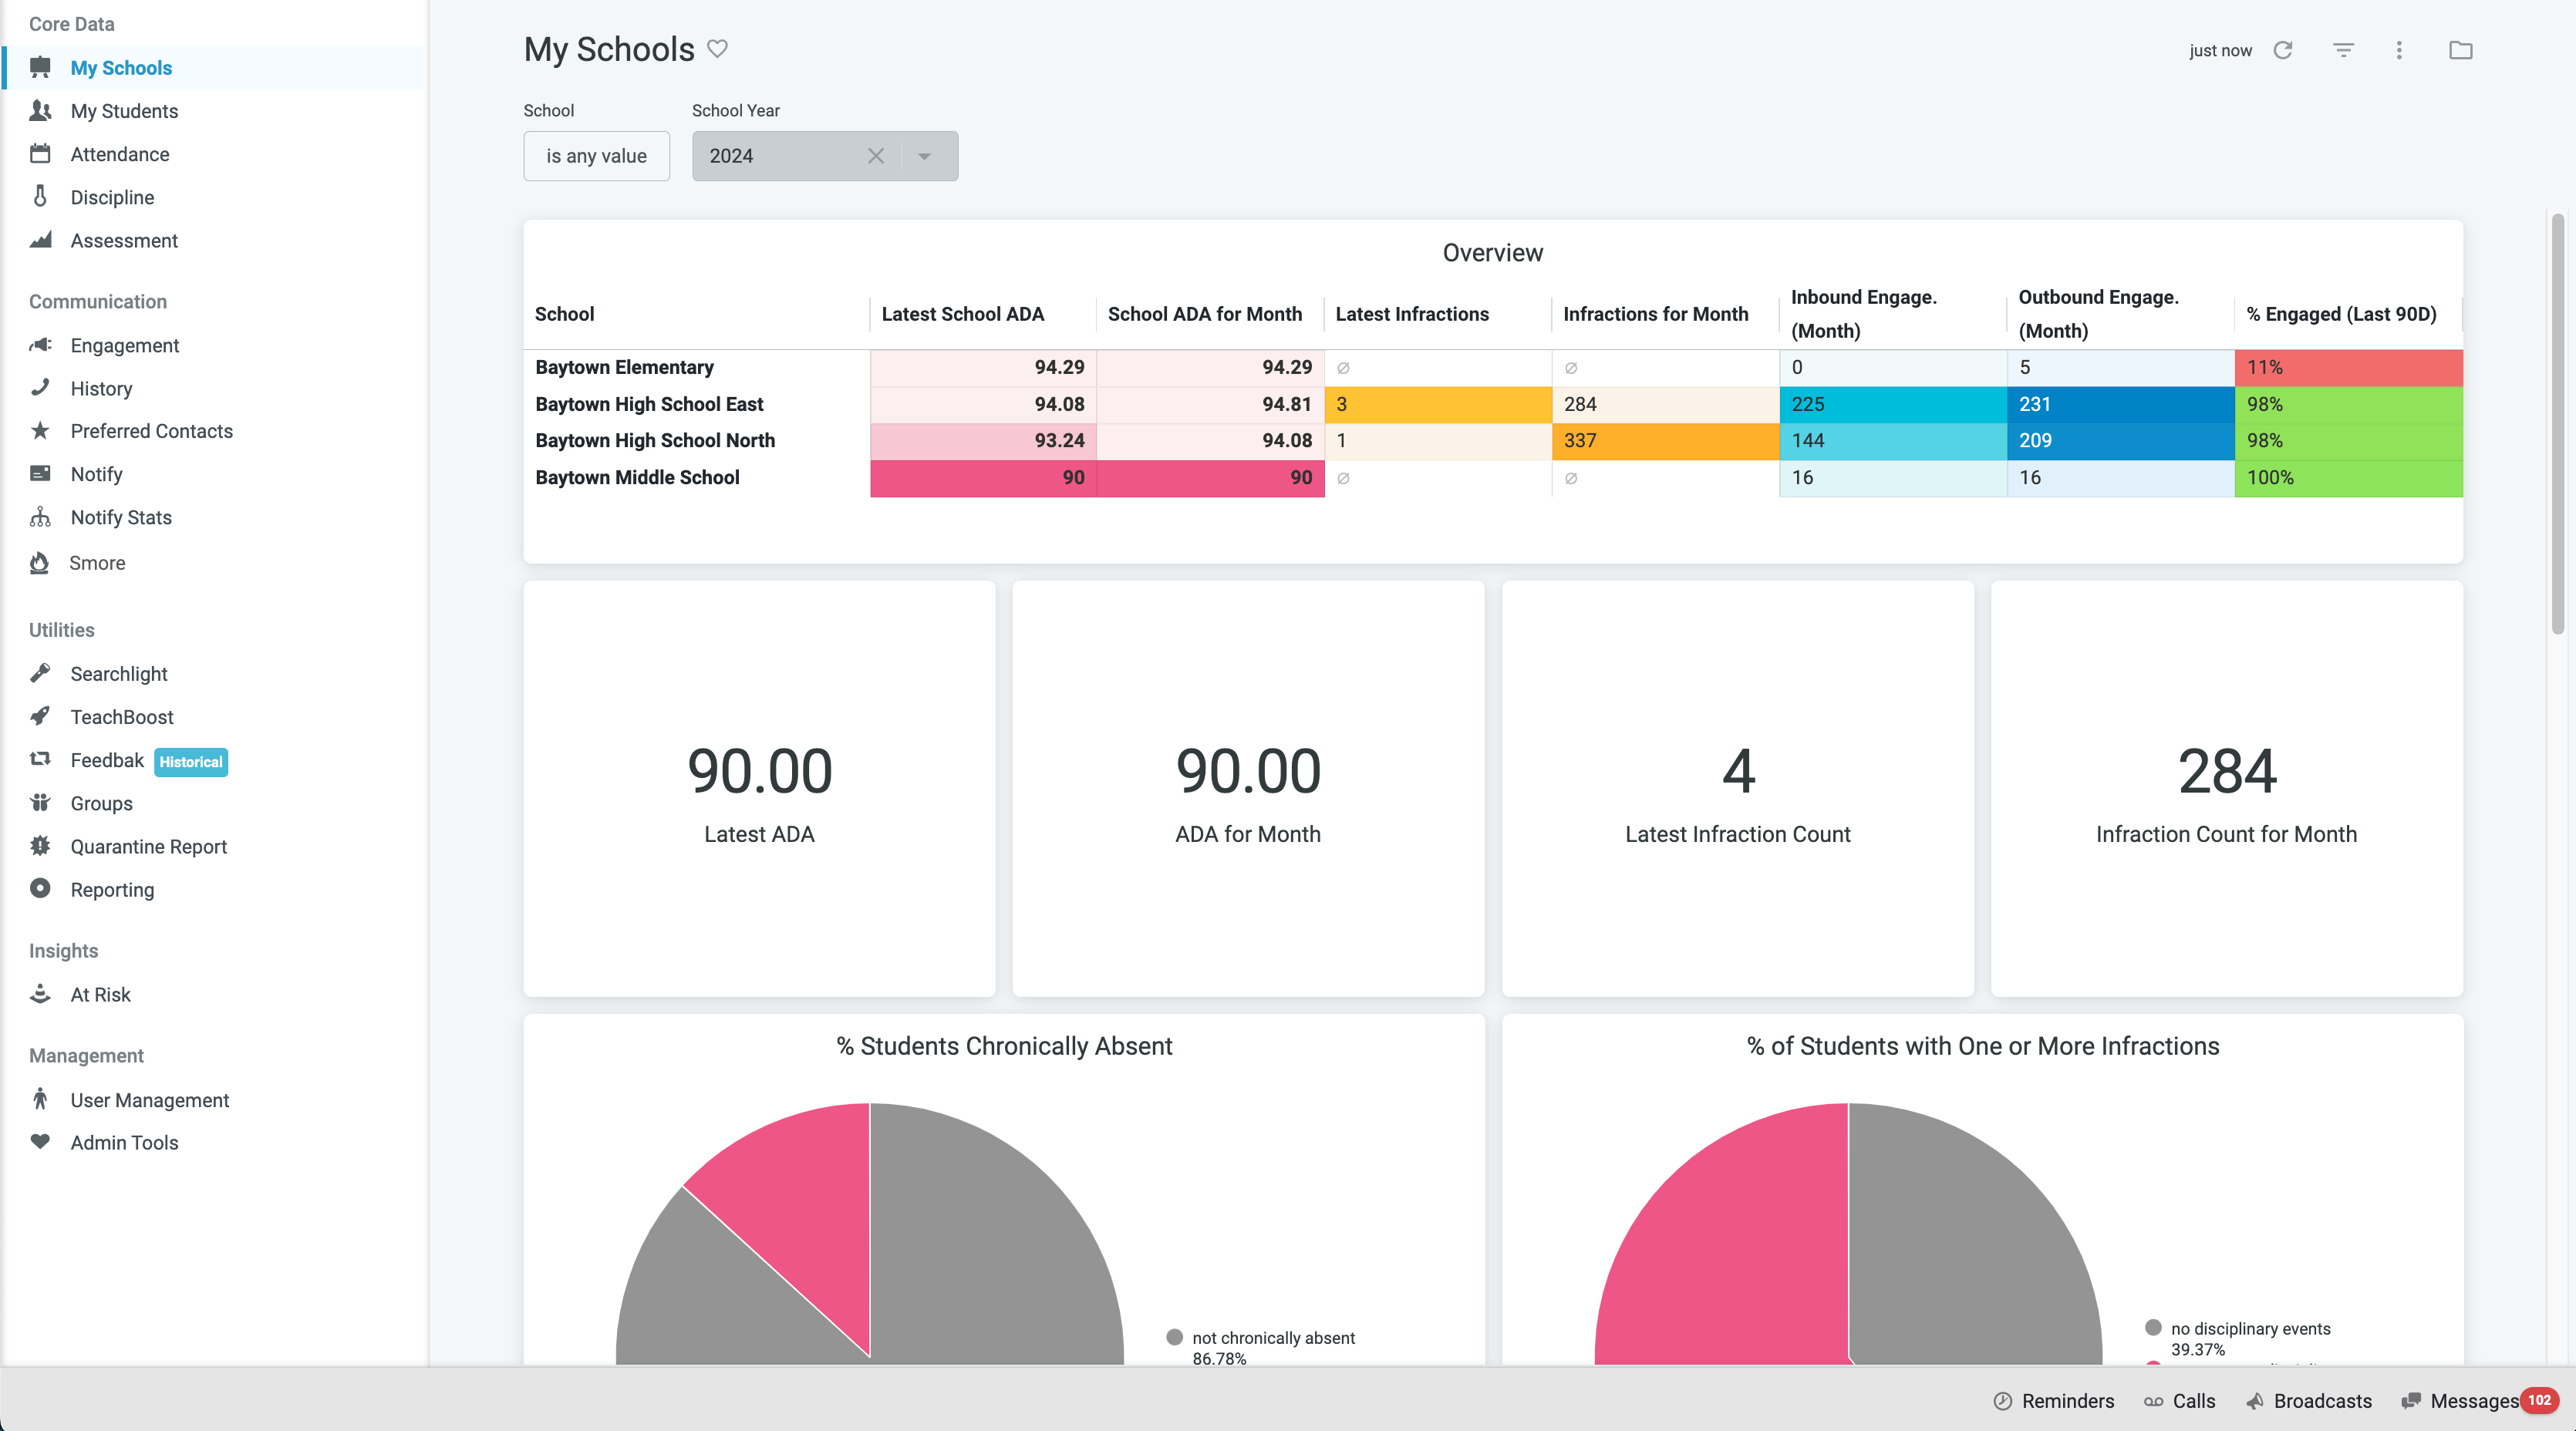This screenshot has height=1431, width=2576.
Task: Navigate to the My Students menu item
Action: pos(124,111)
